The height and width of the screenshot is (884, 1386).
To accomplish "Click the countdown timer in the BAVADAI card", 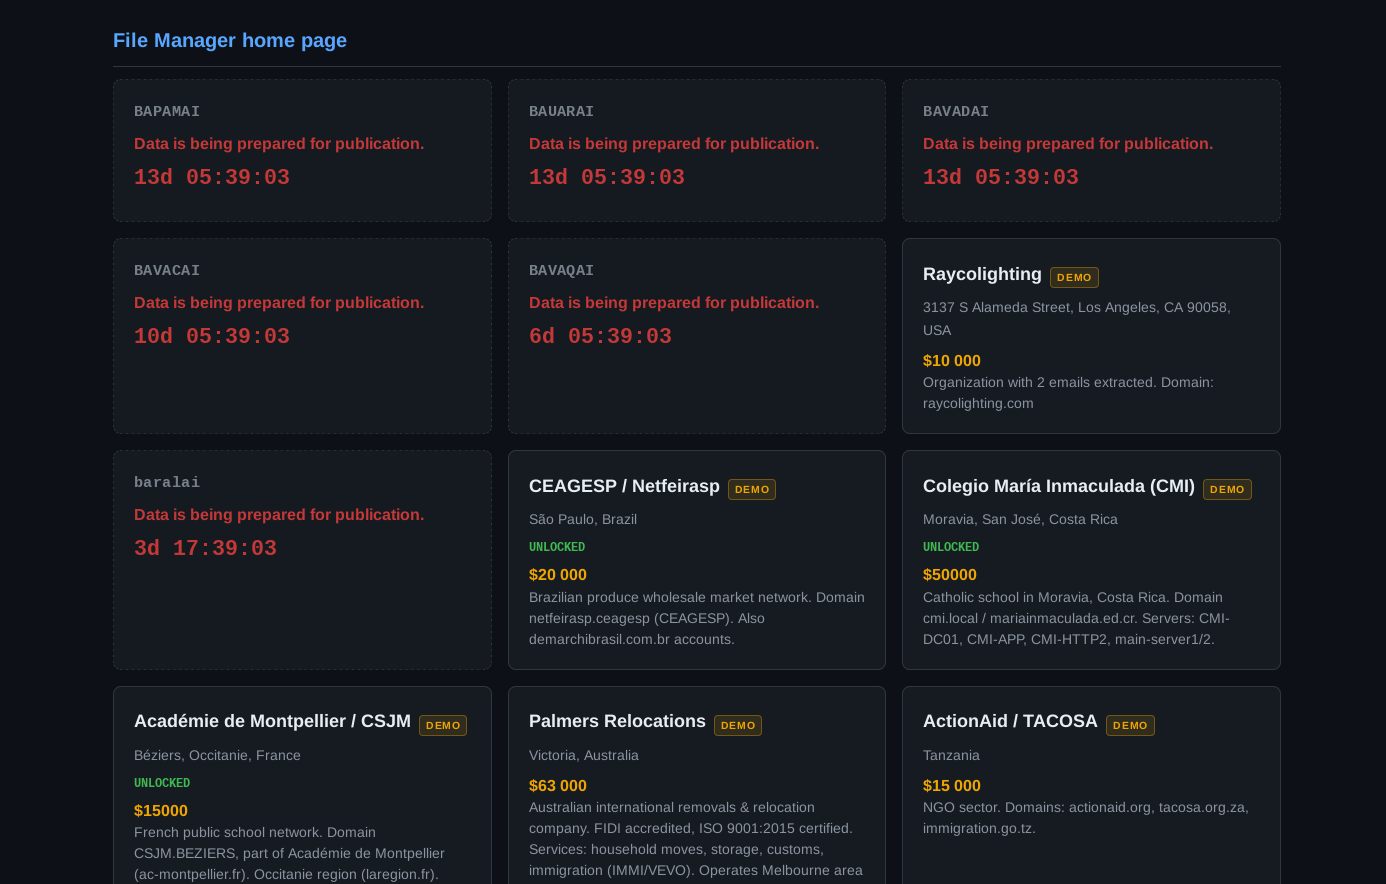I will 1001,177.
